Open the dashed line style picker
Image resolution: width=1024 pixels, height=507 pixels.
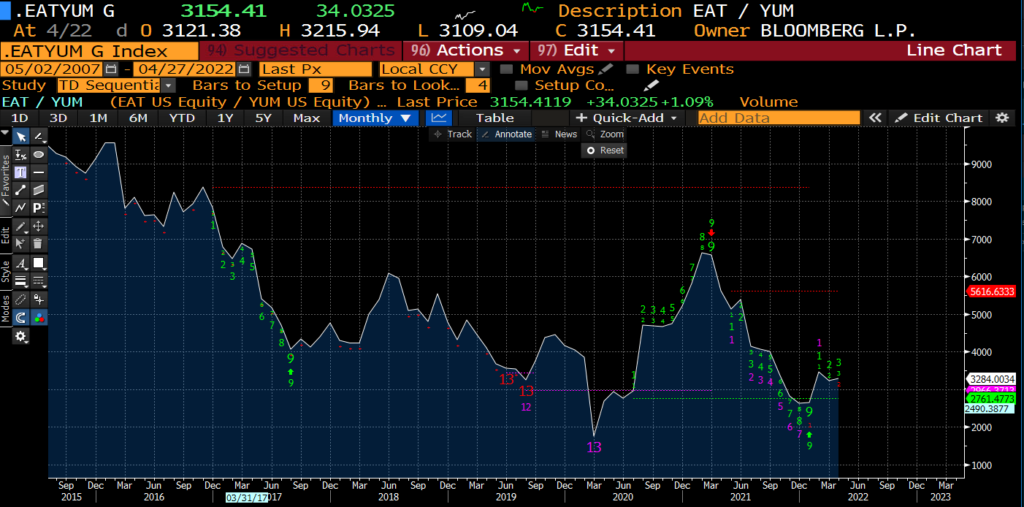tap(39, 282)
